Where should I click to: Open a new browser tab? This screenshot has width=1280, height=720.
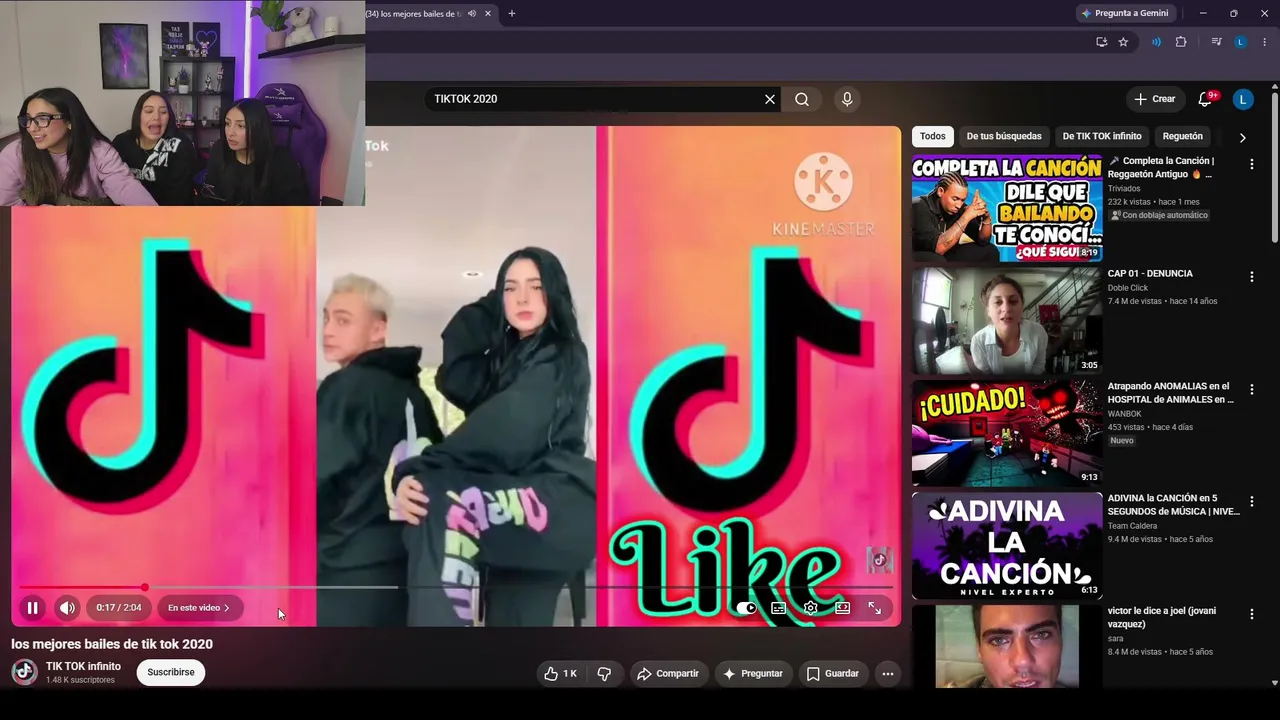pyautogui.click(x=512, y=14)
